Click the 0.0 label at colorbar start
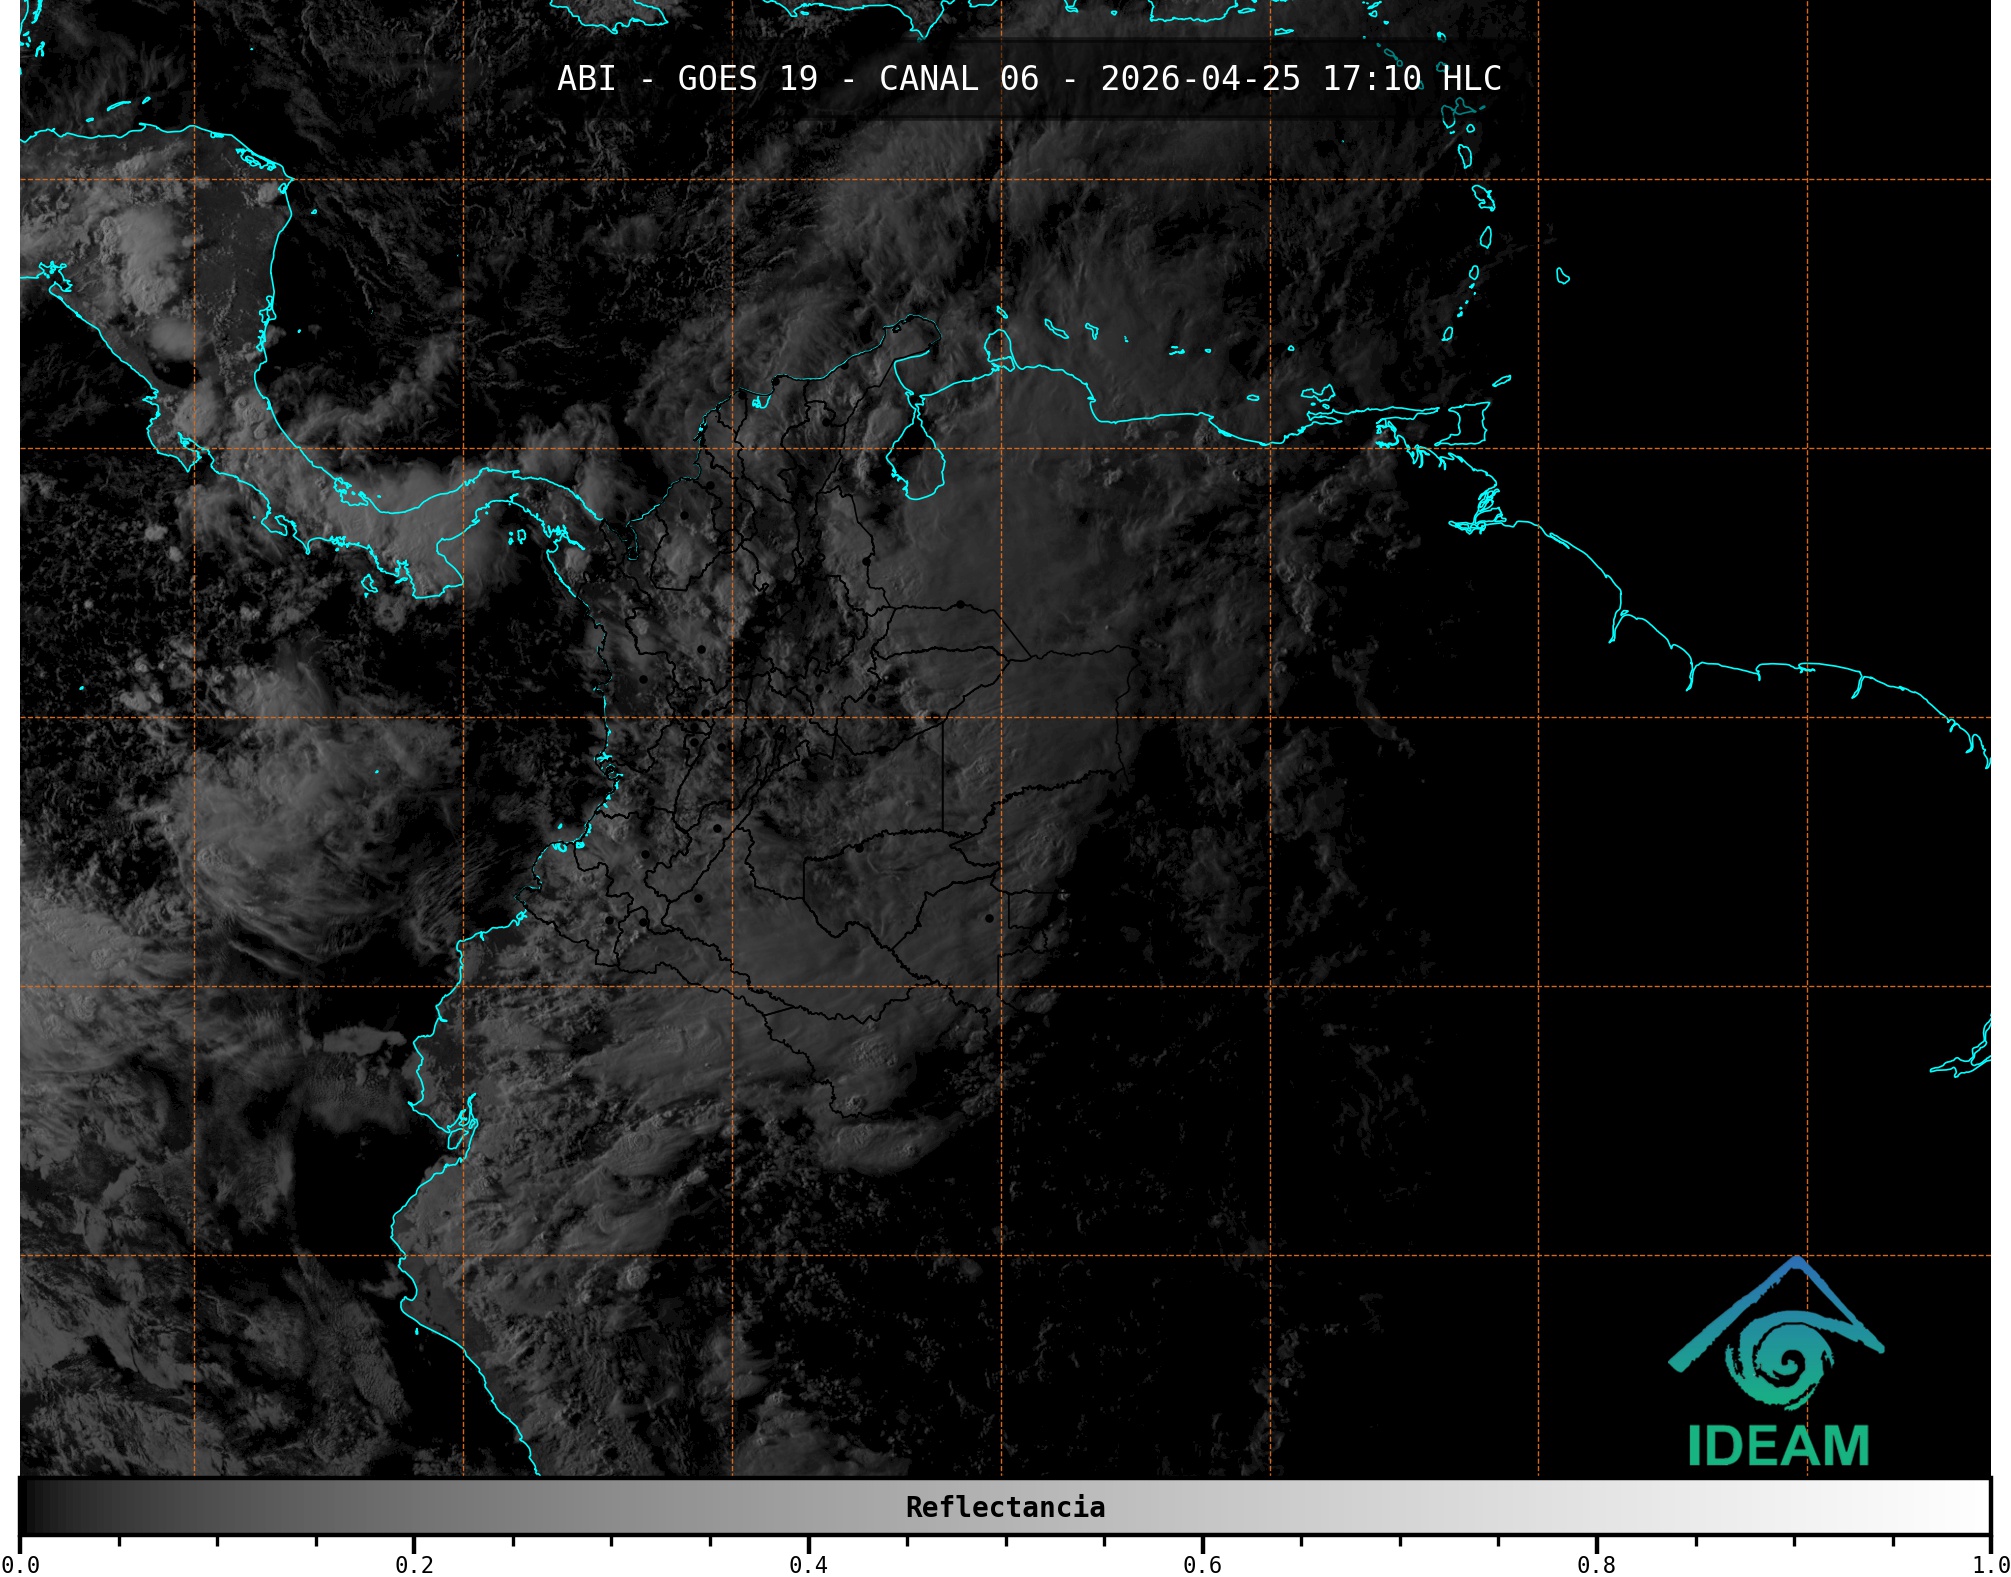 pos(20,1564)
